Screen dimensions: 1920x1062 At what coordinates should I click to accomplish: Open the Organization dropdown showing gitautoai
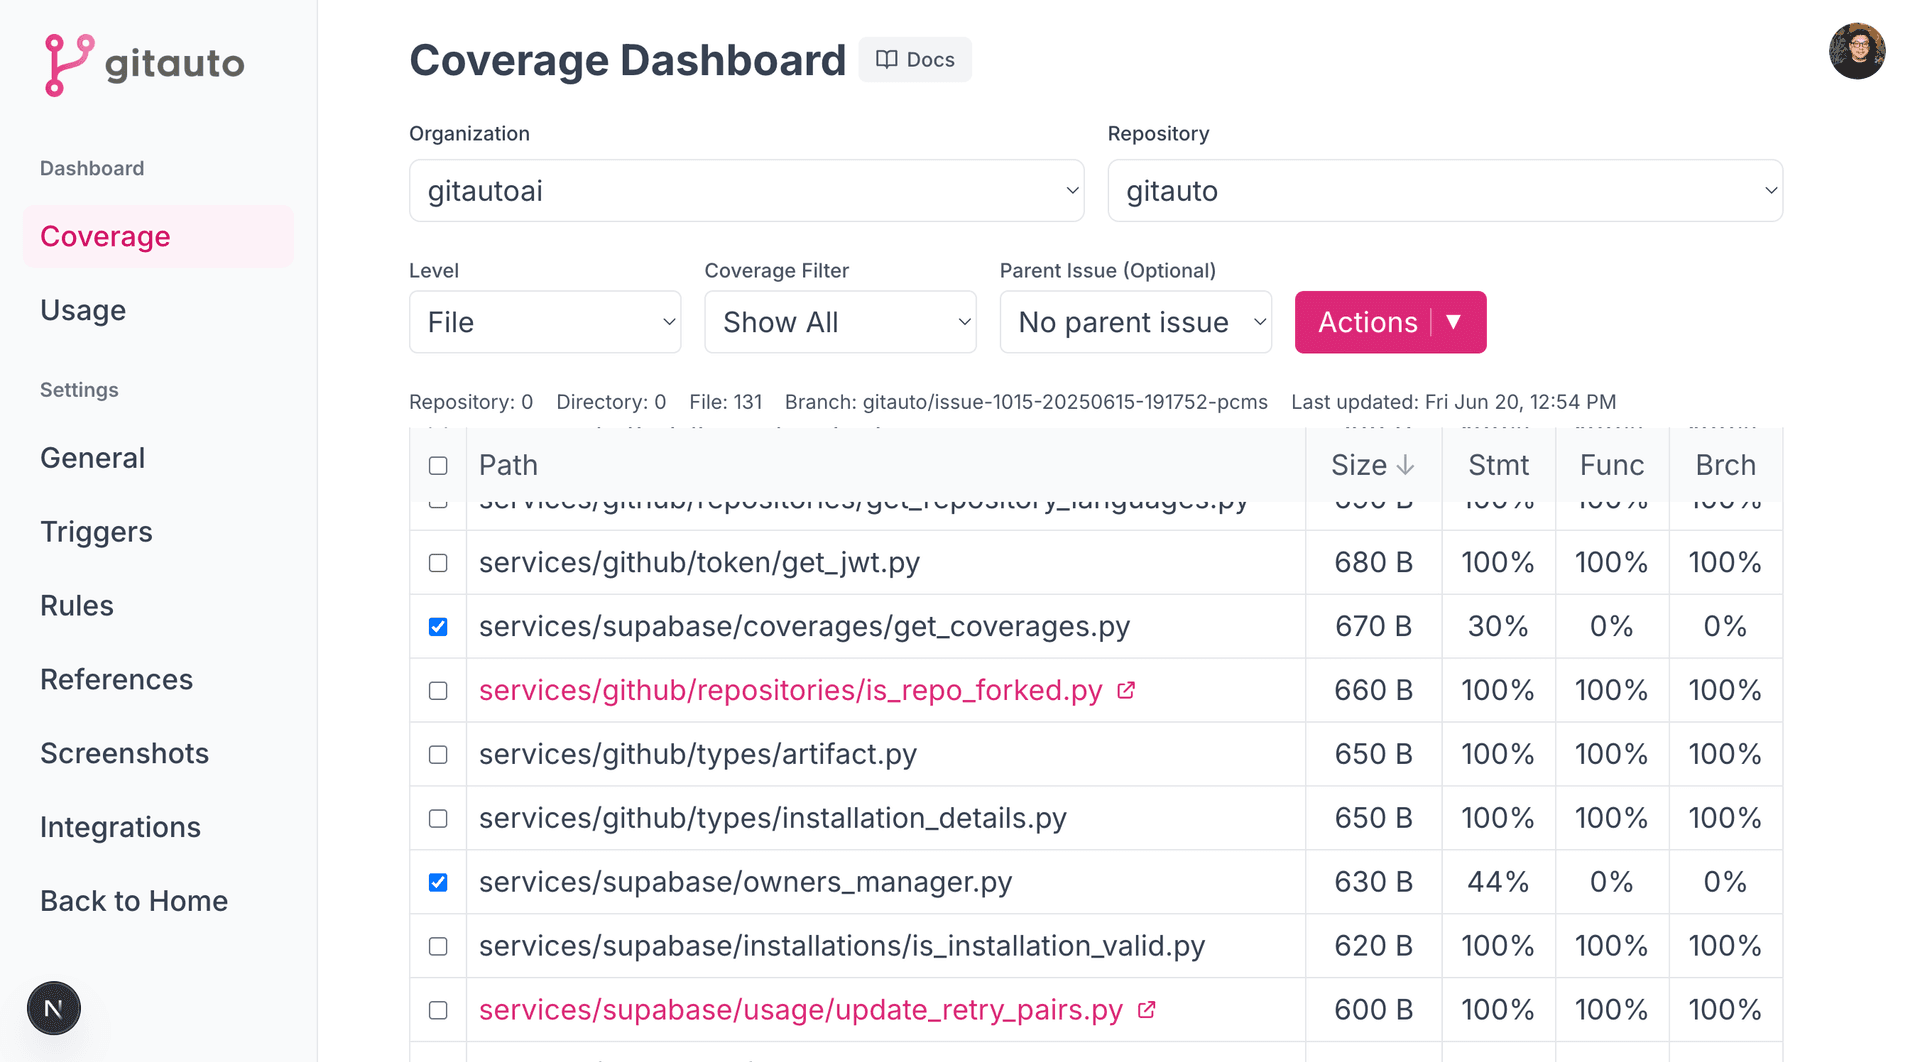pyautogui.click(x=747, y=191)
